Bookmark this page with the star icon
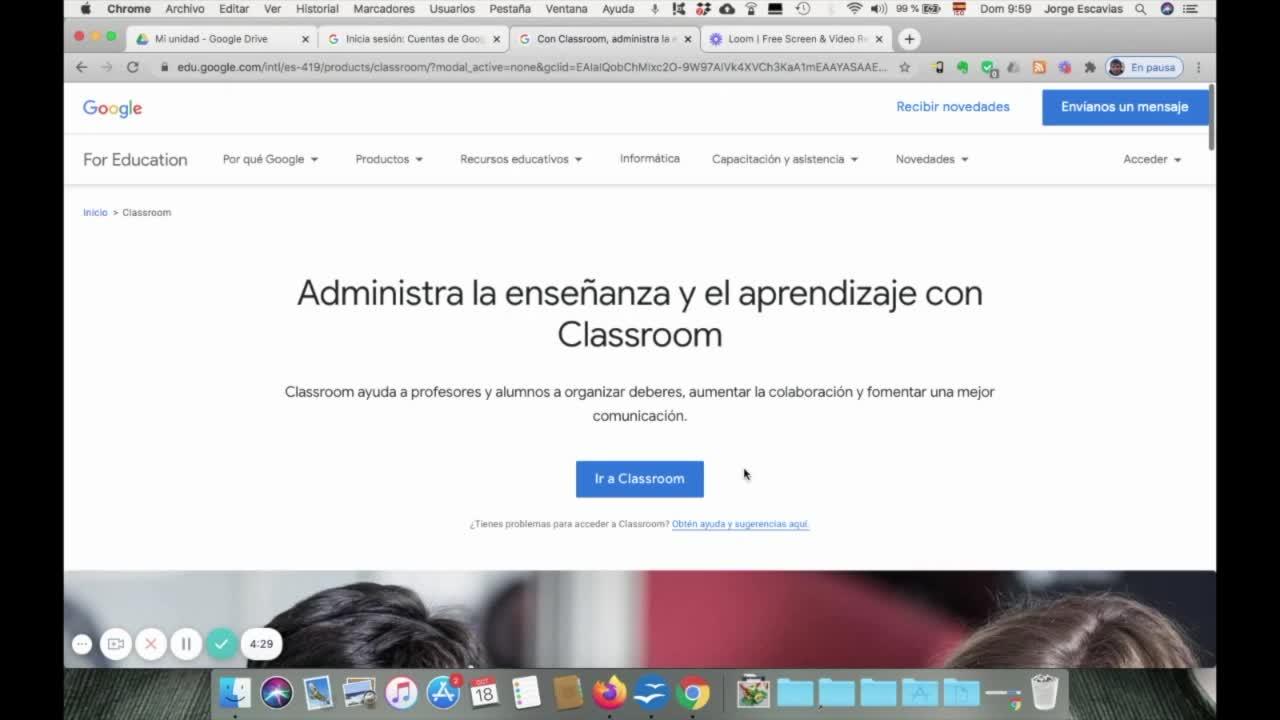 905,67
